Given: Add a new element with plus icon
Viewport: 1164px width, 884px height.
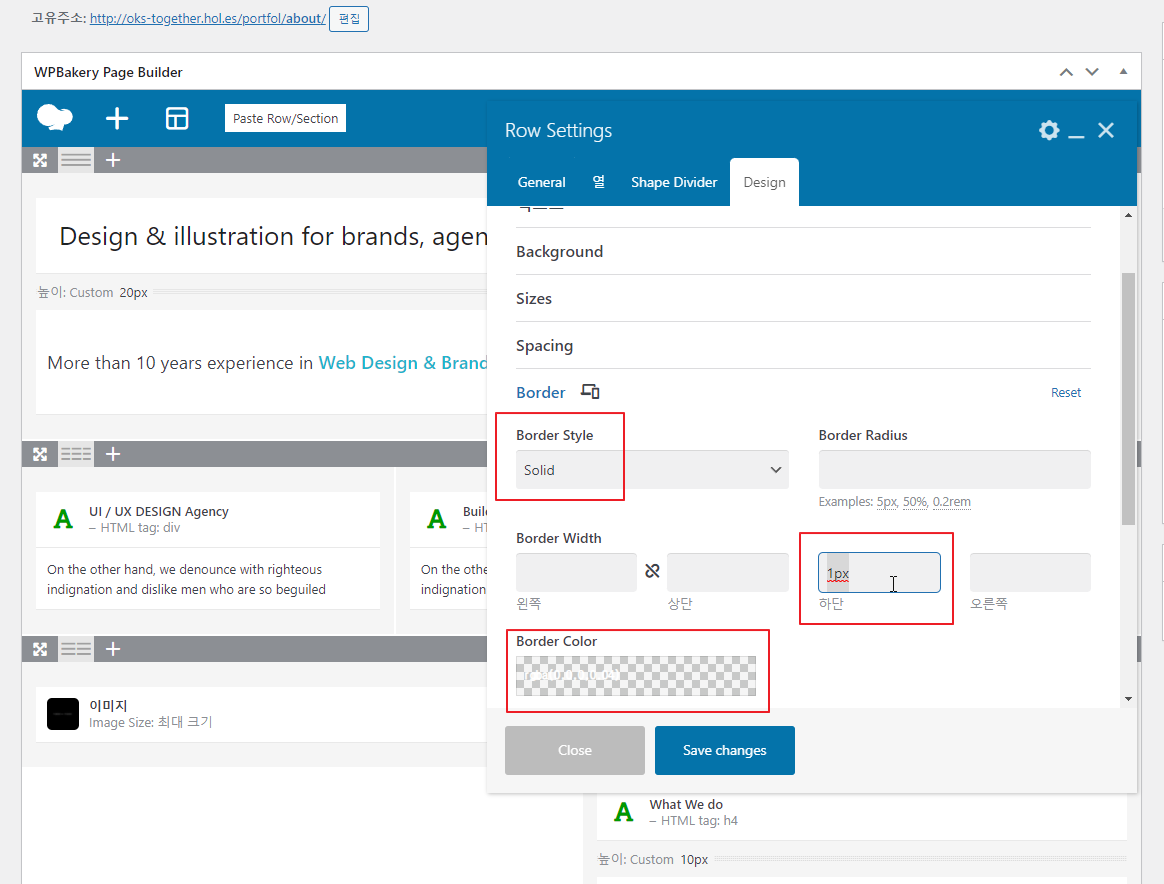Looking at the screenshot, I should click(x=117, y=118).
